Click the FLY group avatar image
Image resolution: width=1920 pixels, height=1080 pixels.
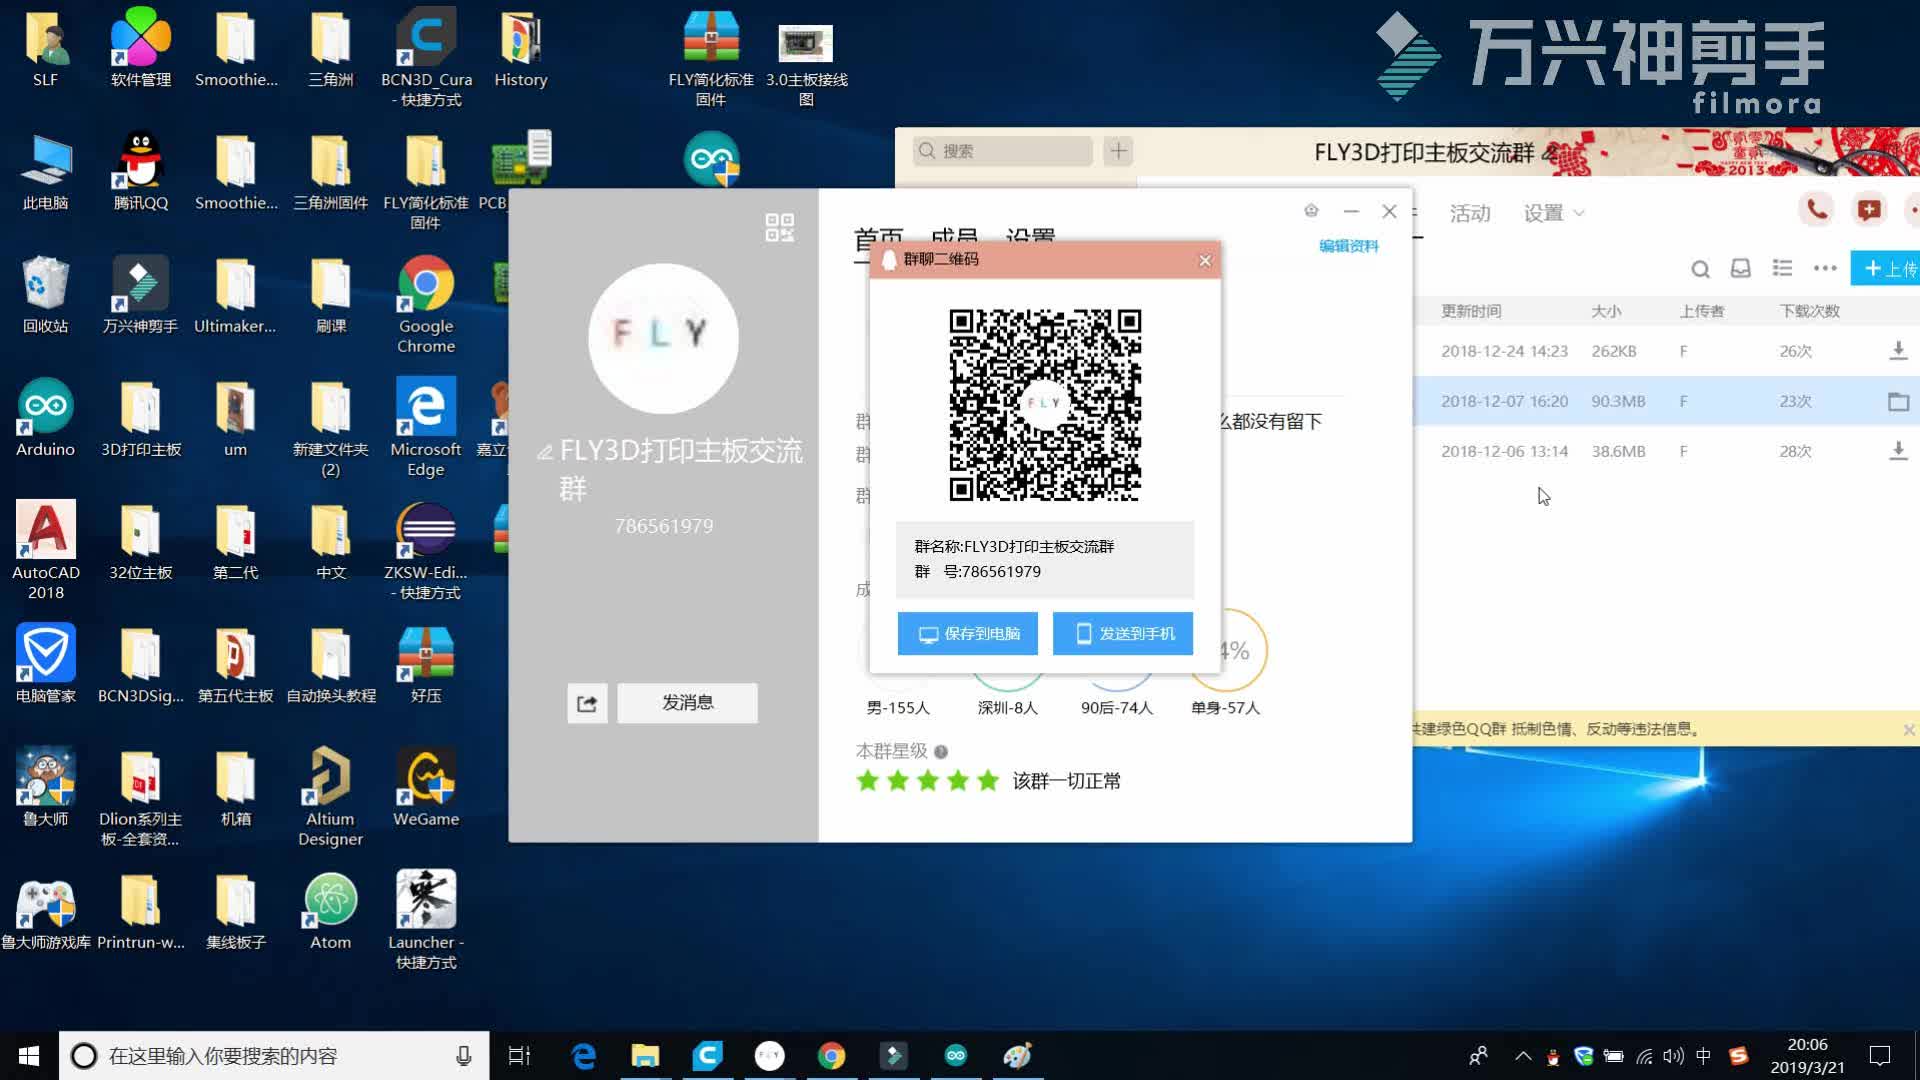click(663, 338)
